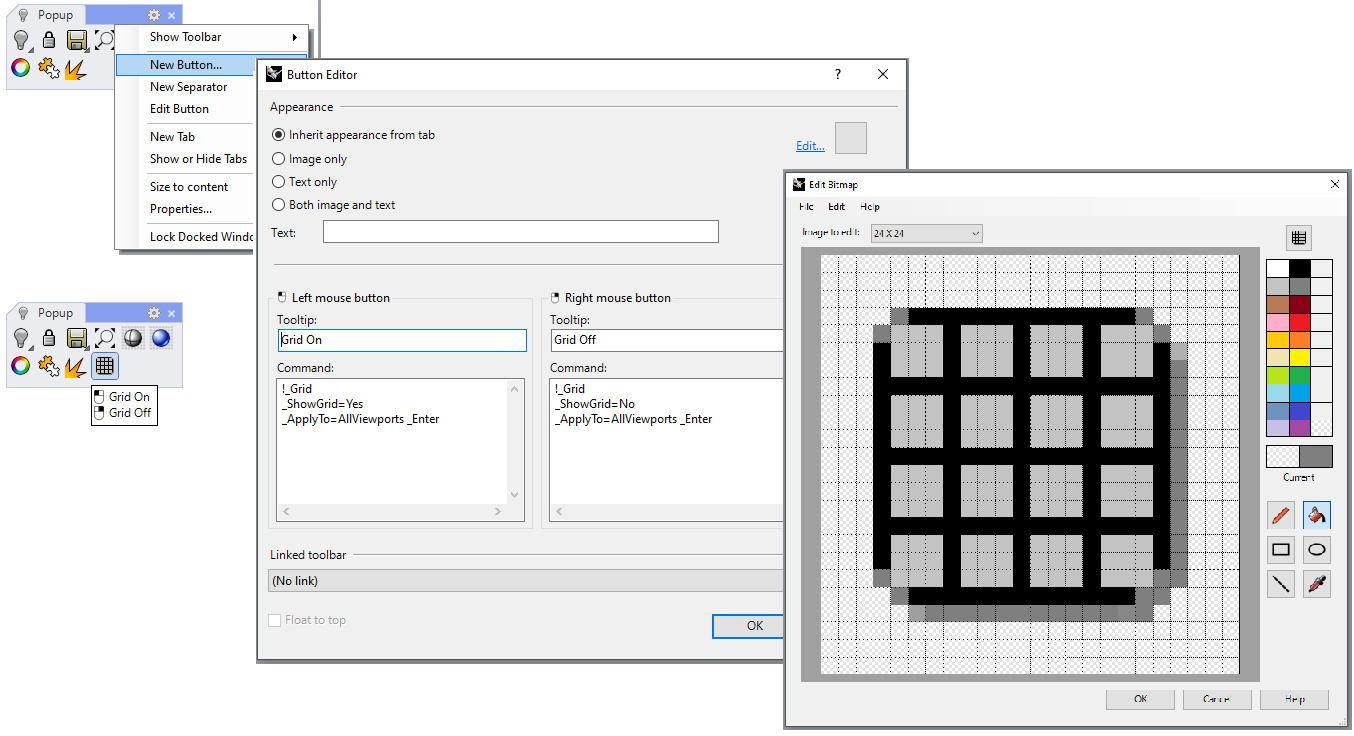Click the right mouse Tooltip field Grid Off
Image resolution: width=1354 pixels, height=736 pixels.
666,340
